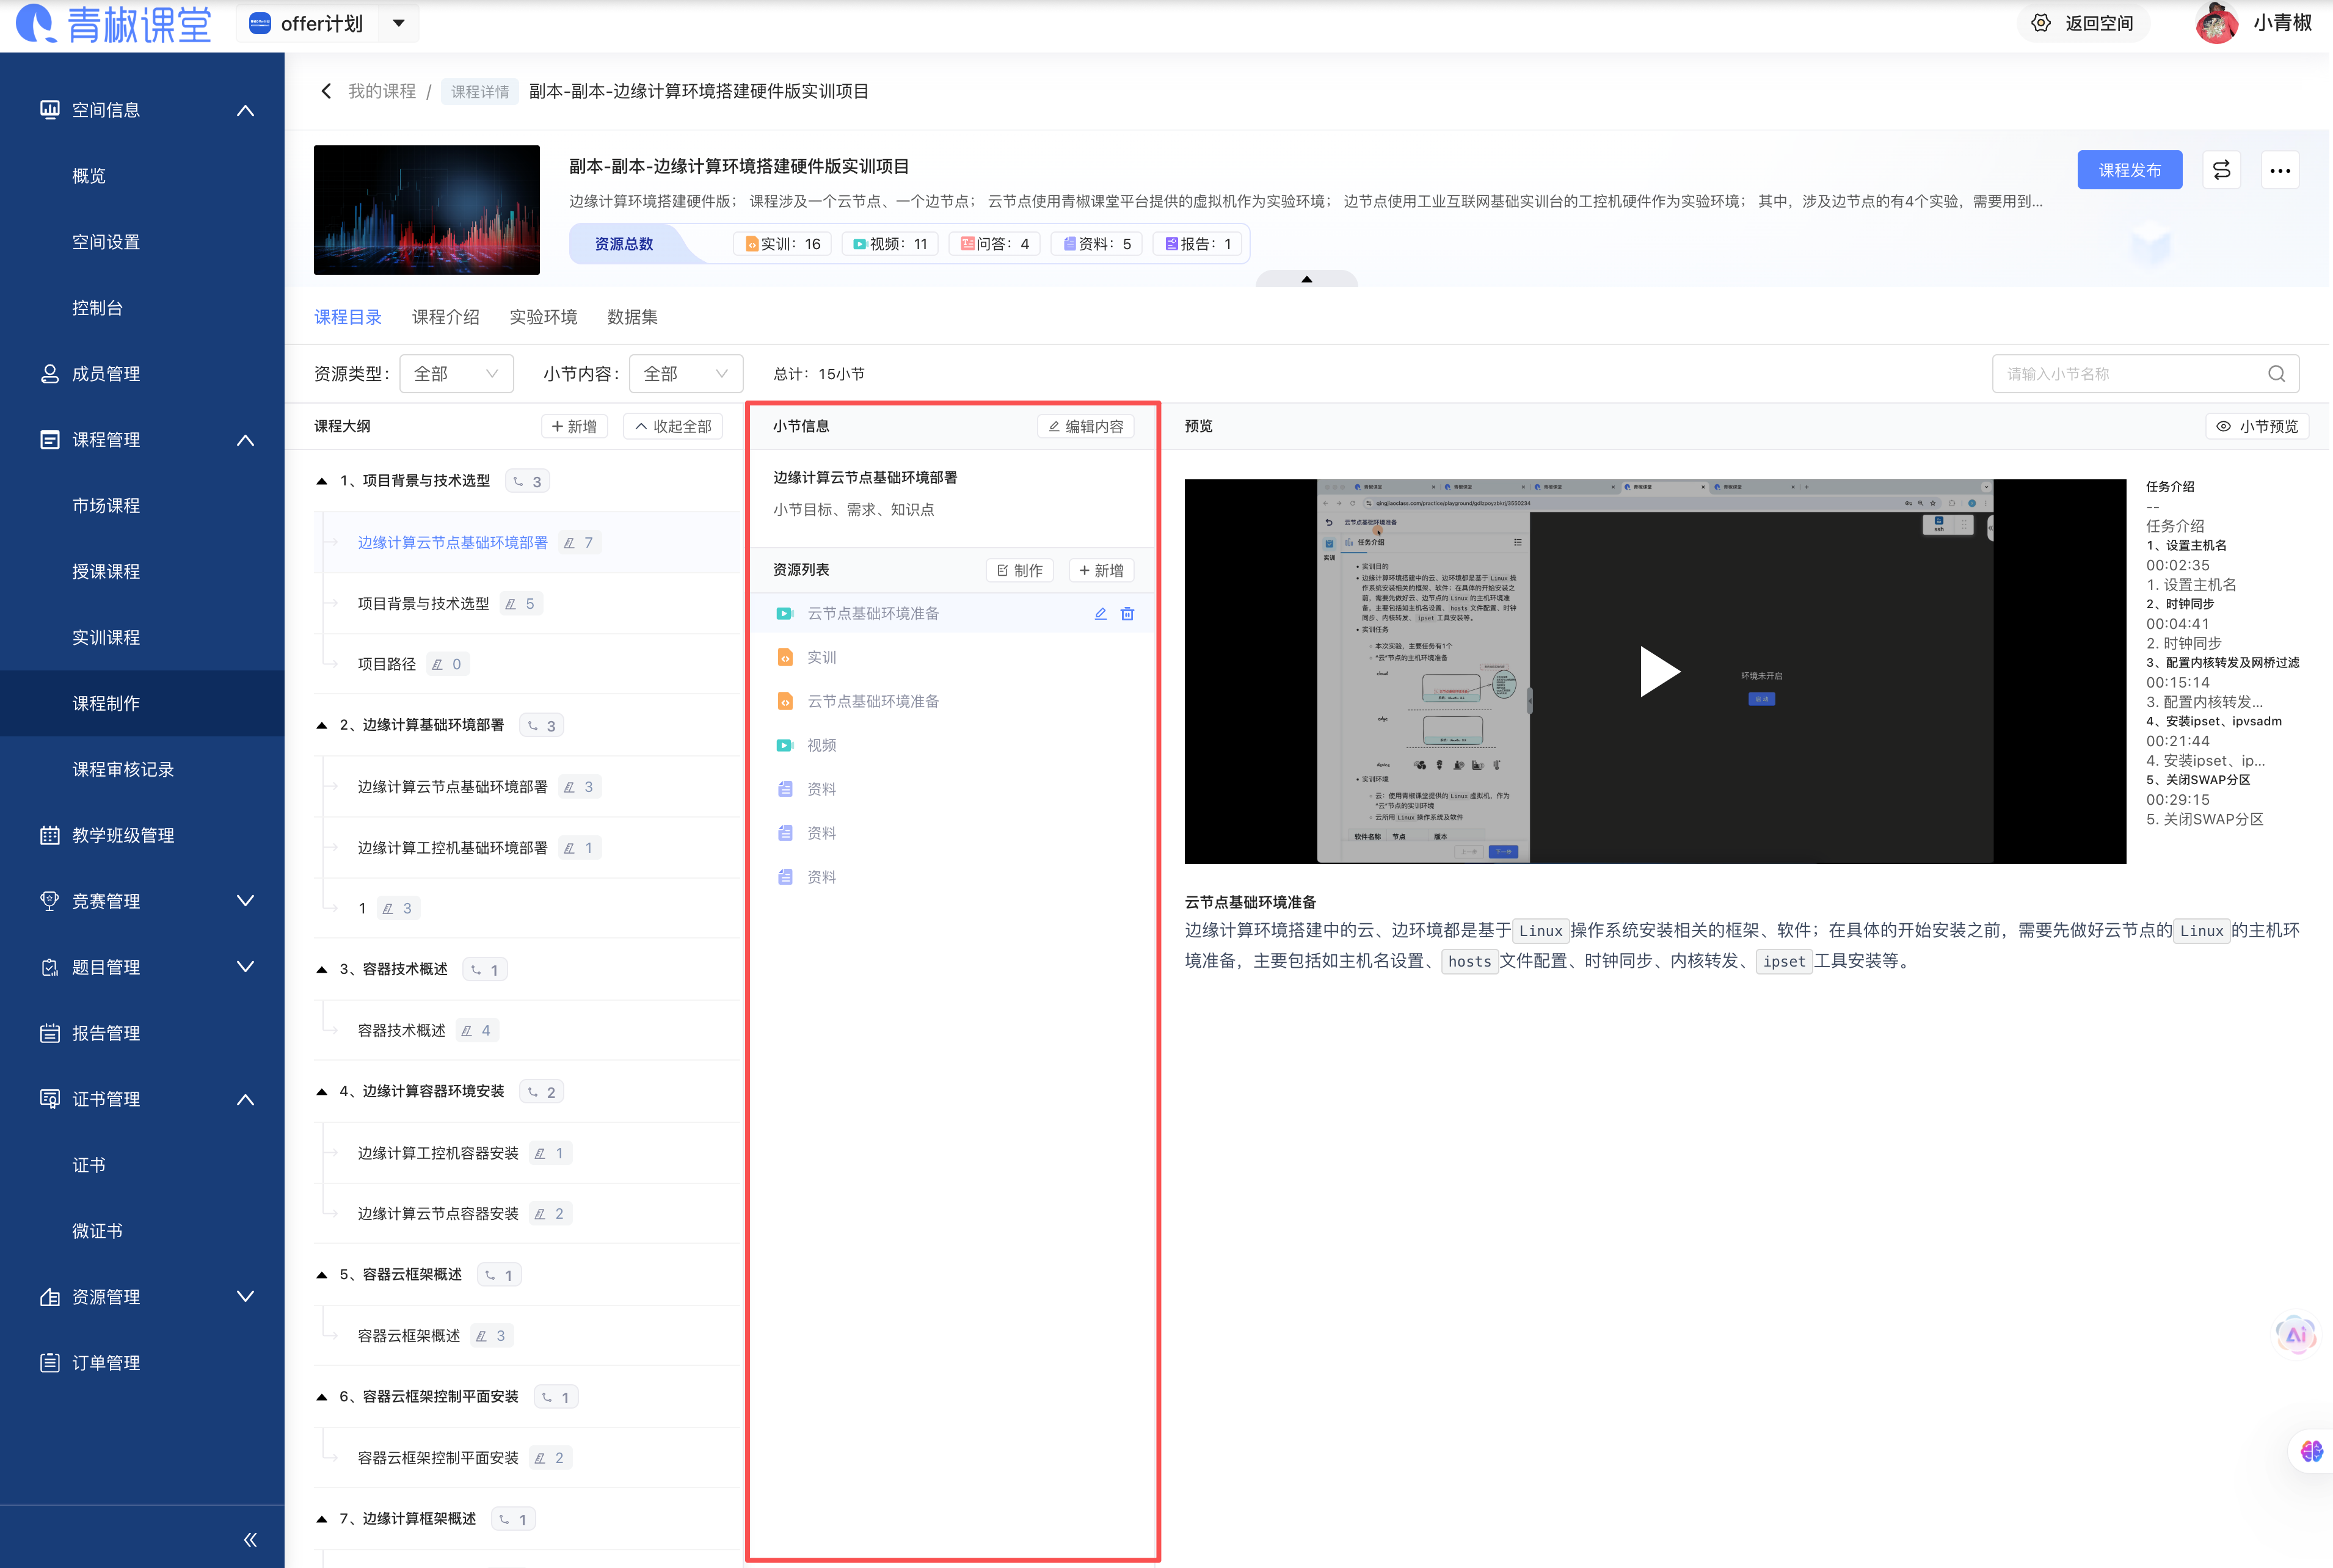The image size is (2333, 1568).
Task: Switch to the 课程介绍 tab
Action: pyautogui.click(x=446, y=316)
